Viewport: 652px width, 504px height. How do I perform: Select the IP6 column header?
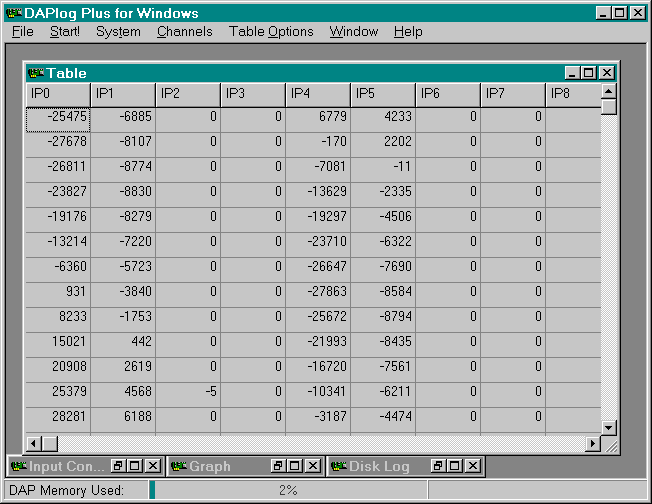[x=448, y=94]
